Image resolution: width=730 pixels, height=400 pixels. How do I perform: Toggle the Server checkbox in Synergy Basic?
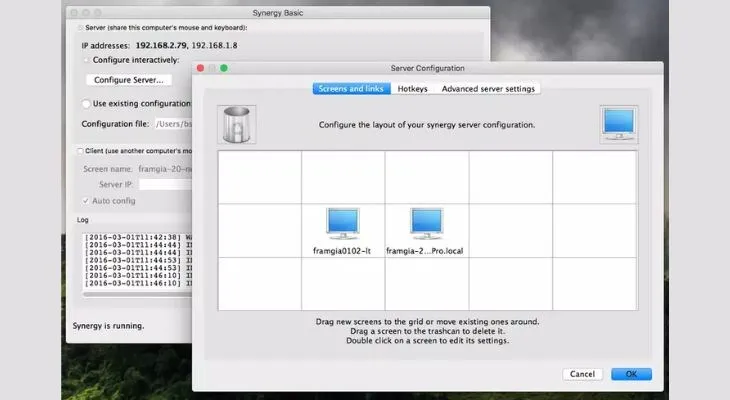pos(81,28)
